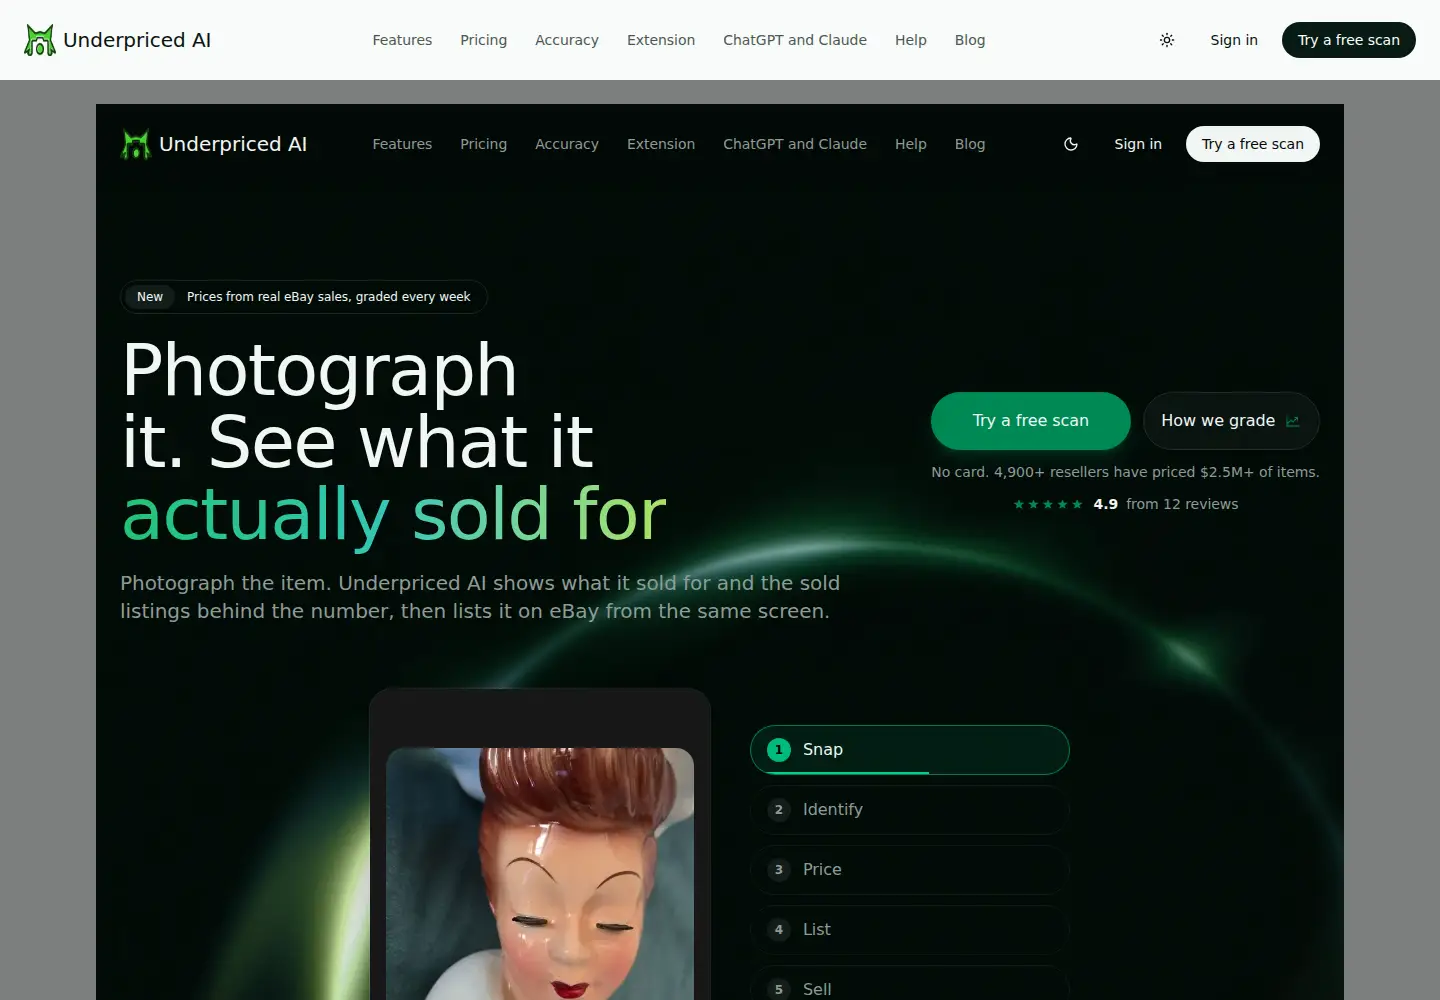Open Blog in the dark page header
Viewport: 1440px width, 1000px height.
[970, 144]
